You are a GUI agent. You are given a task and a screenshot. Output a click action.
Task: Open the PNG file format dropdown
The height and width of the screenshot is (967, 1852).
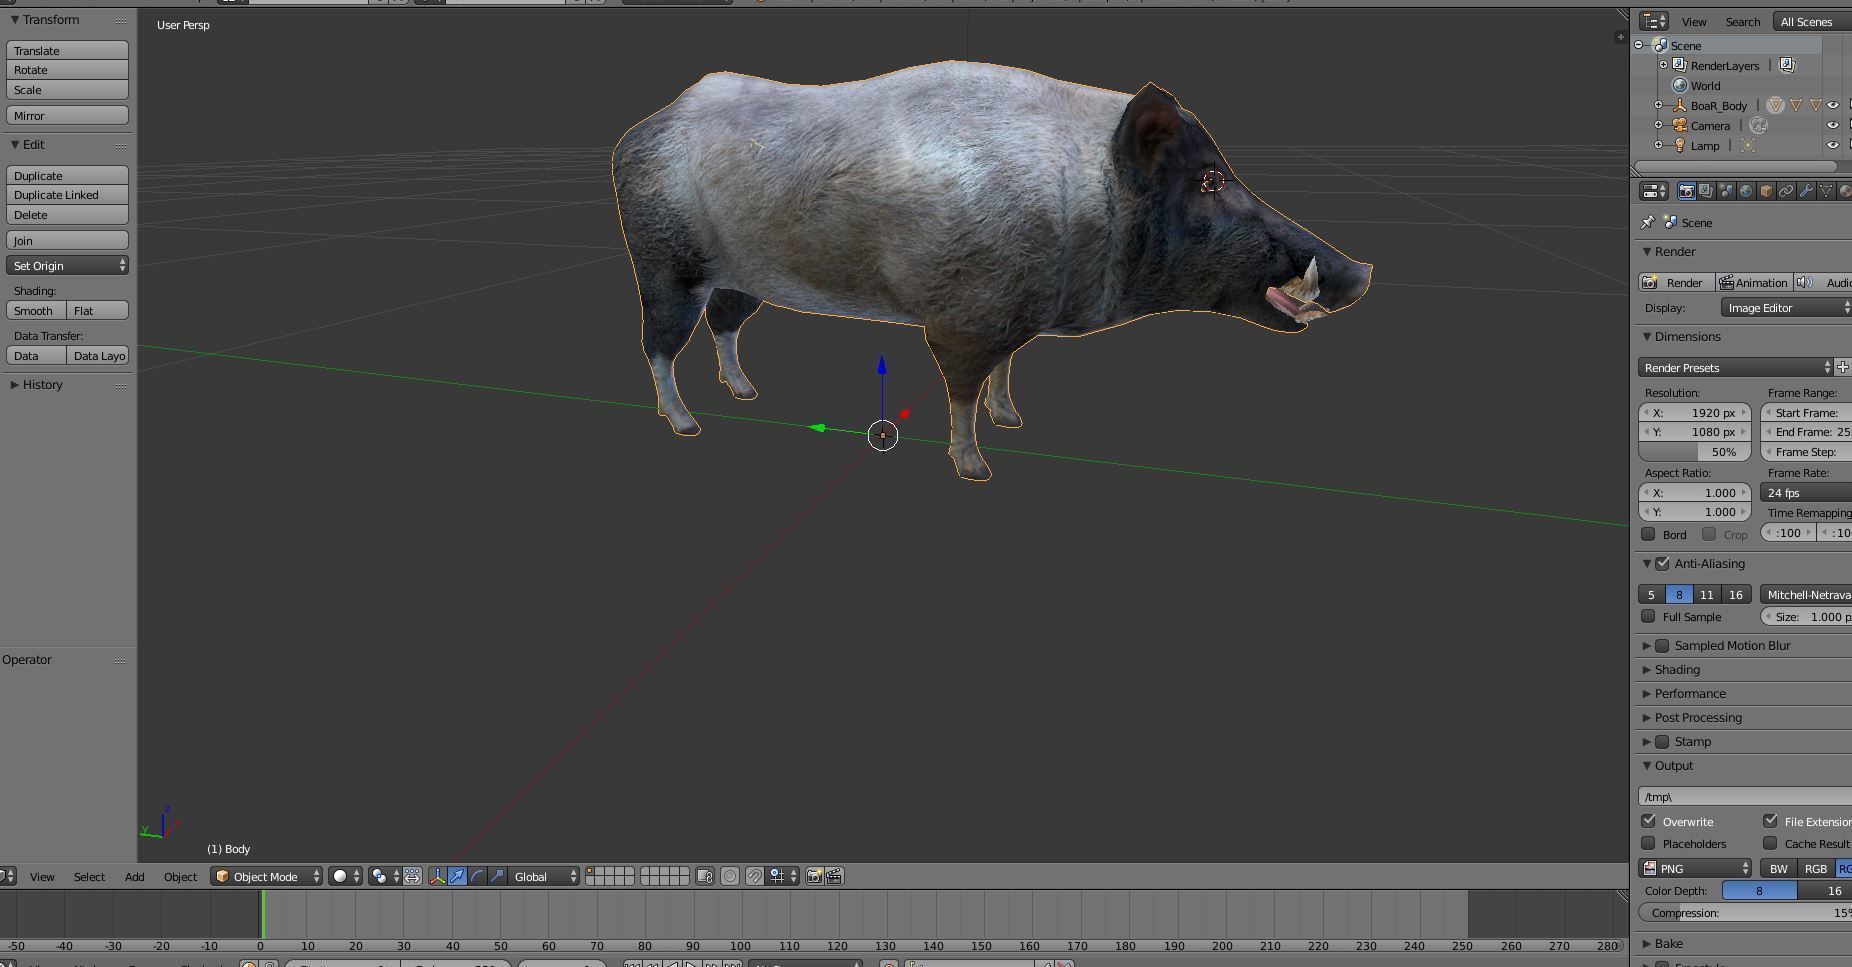[1696, 868]
